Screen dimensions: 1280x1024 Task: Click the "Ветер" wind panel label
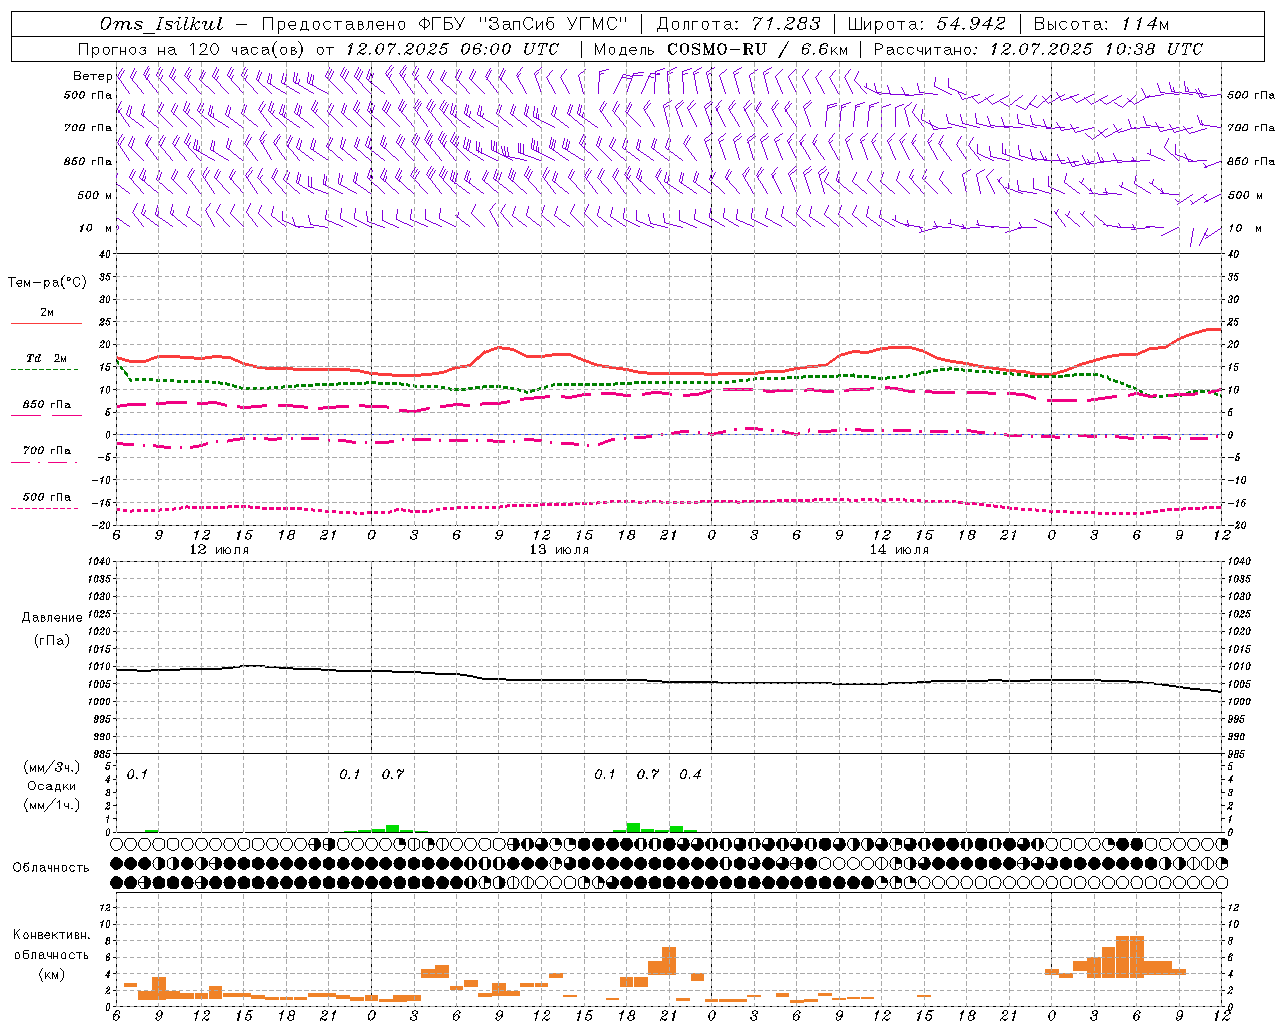click(92, 76)
